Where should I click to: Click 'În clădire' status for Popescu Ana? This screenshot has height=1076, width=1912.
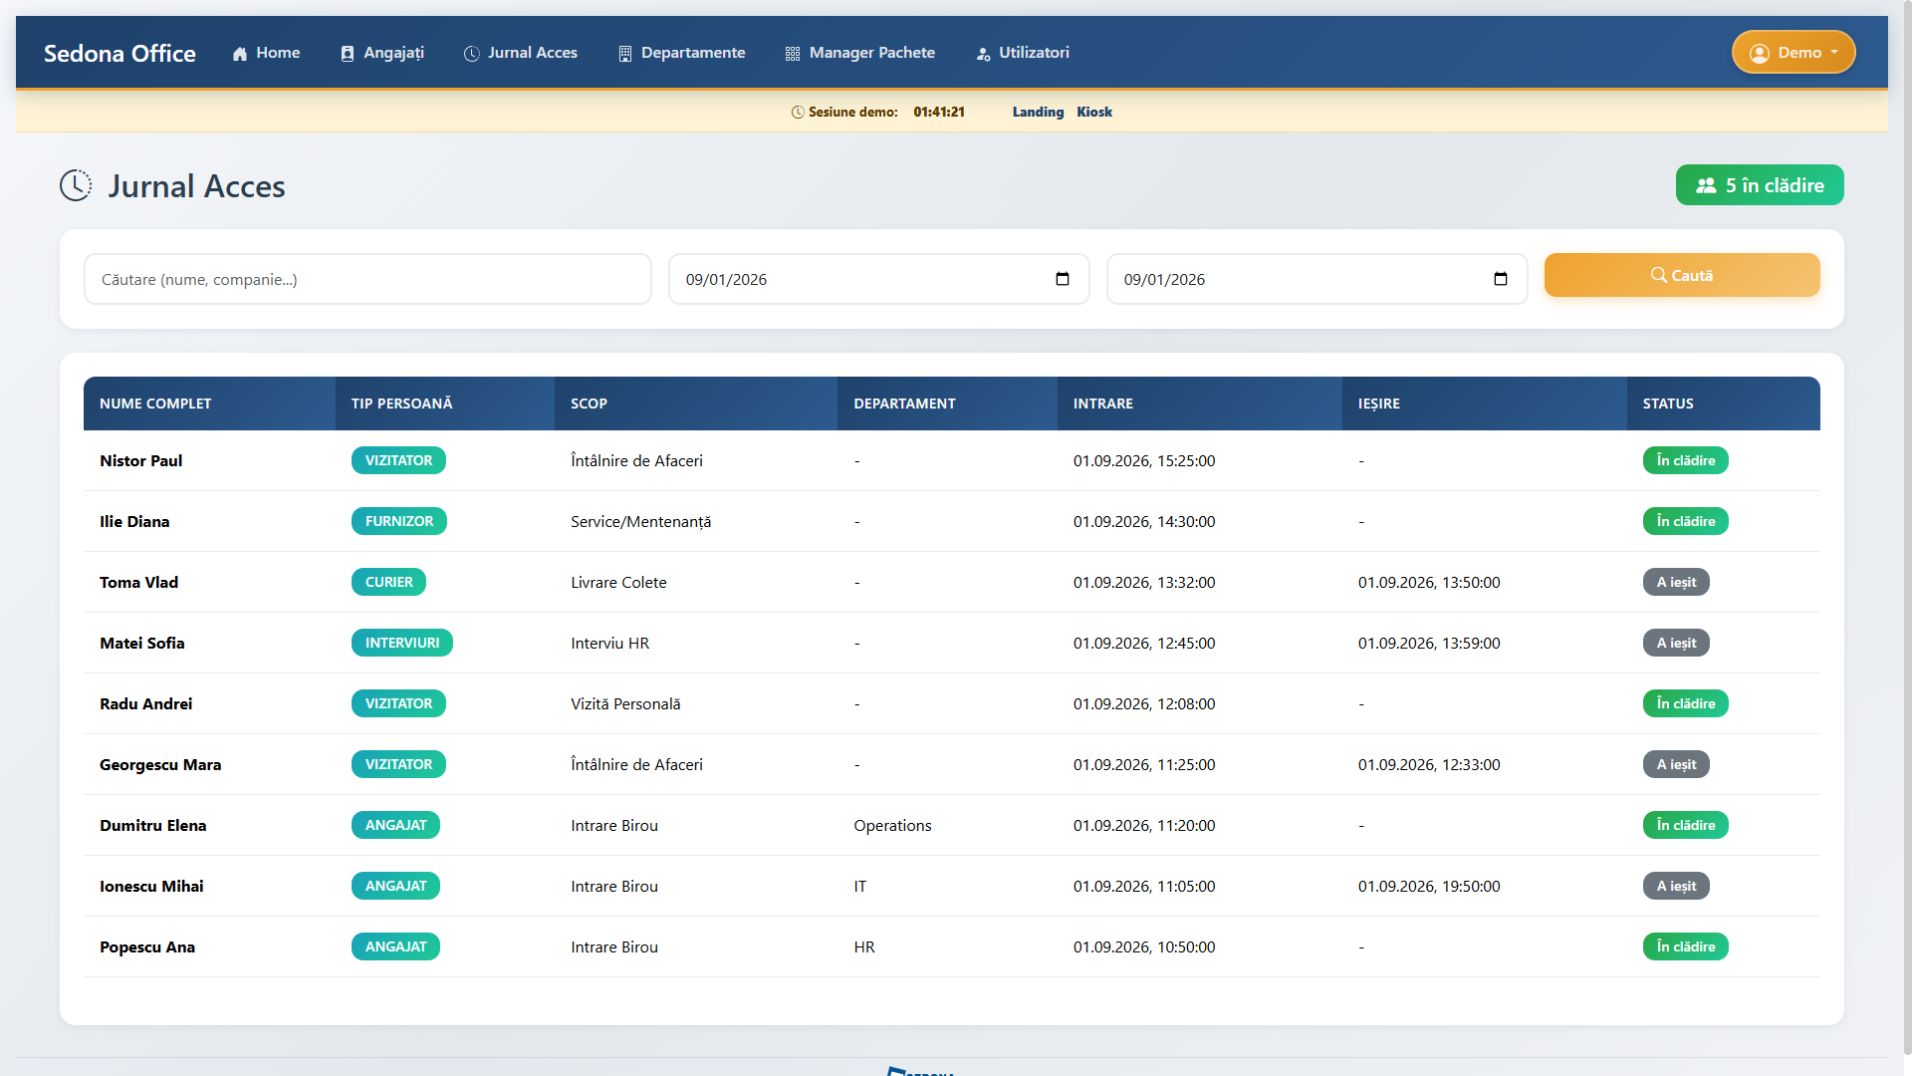[1685, 947]
